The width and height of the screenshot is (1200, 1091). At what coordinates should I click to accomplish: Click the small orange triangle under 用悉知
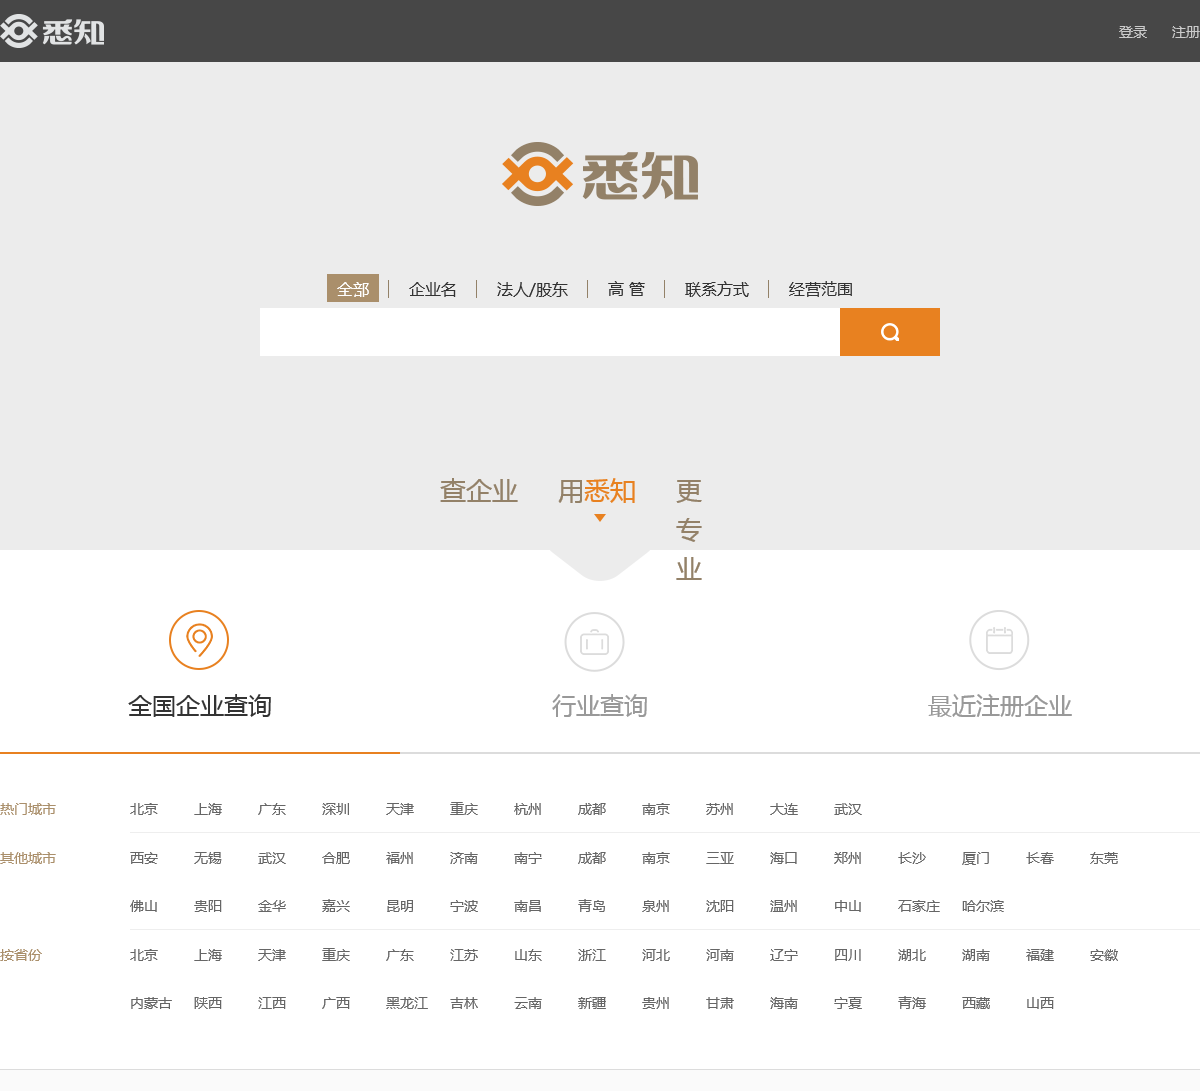[600, 518]
